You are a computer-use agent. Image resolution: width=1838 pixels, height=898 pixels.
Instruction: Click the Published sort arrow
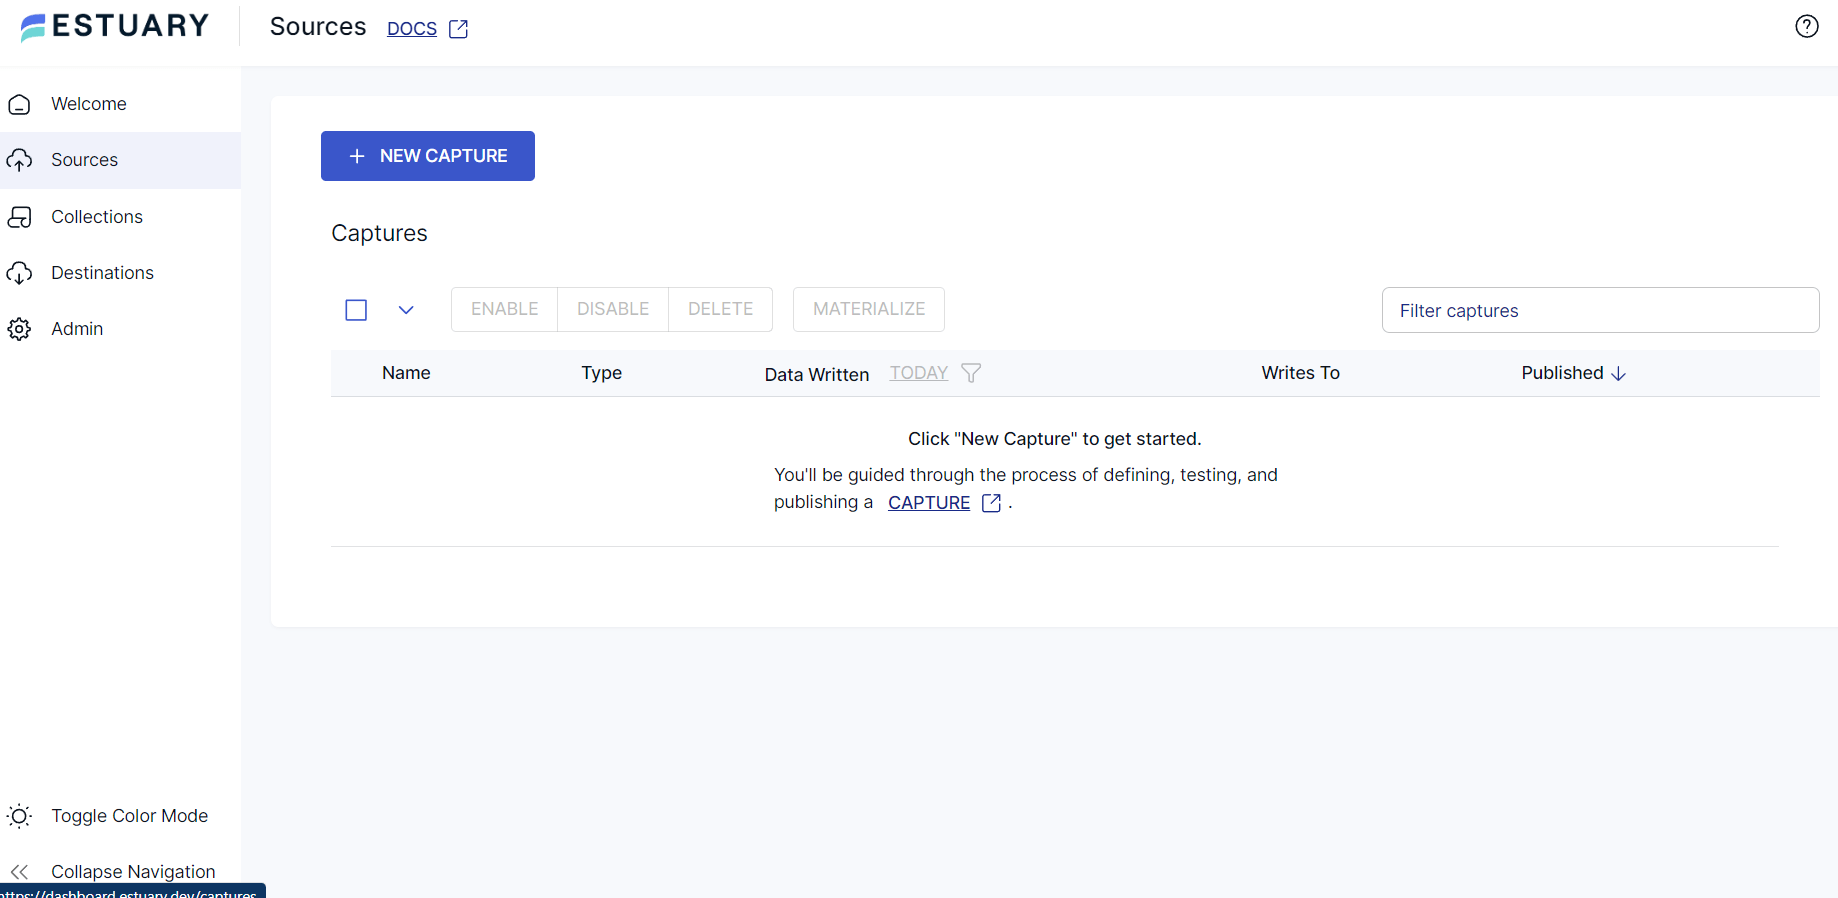click(1618, 373)
